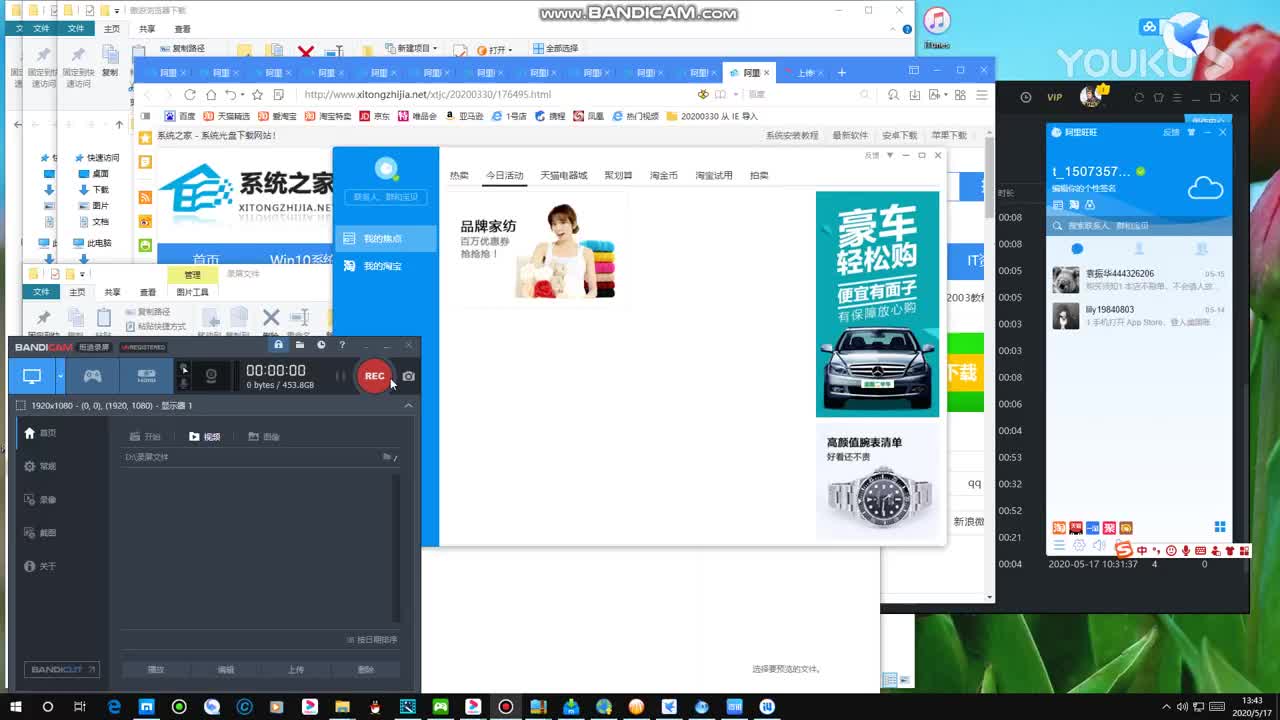Start recording with the red REC button
Viewport: 1280px width, 720px height.
coord(374,376)
